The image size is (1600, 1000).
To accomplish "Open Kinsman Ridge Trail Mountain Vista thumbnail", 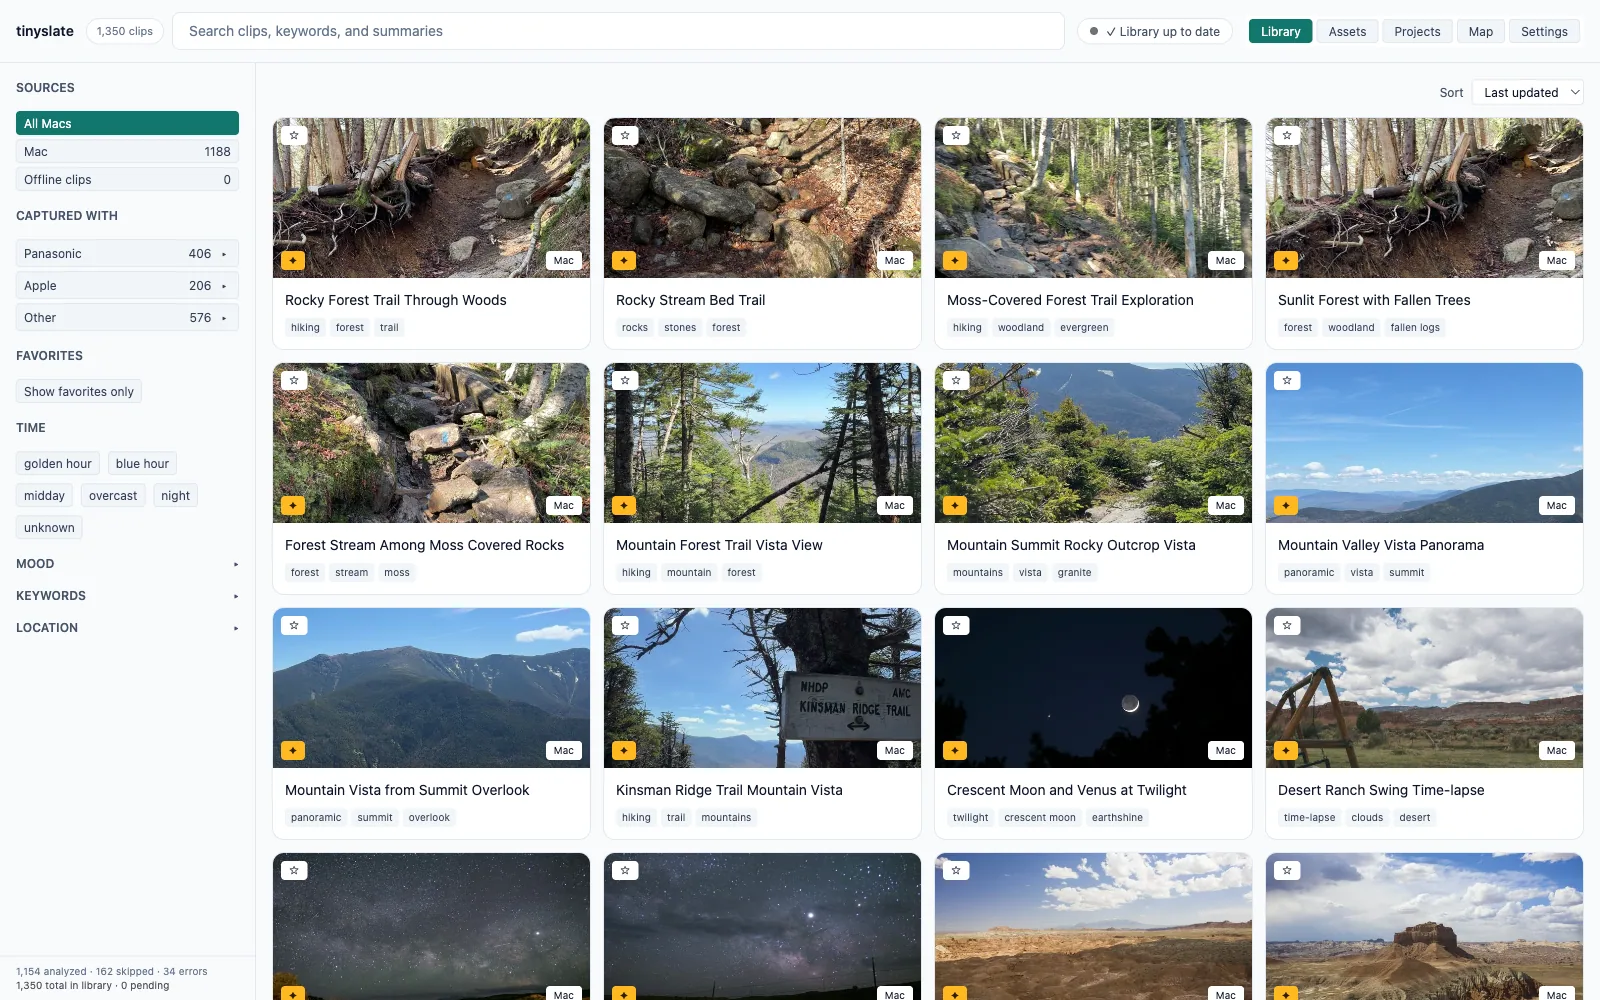I will (x=762, y=688).
